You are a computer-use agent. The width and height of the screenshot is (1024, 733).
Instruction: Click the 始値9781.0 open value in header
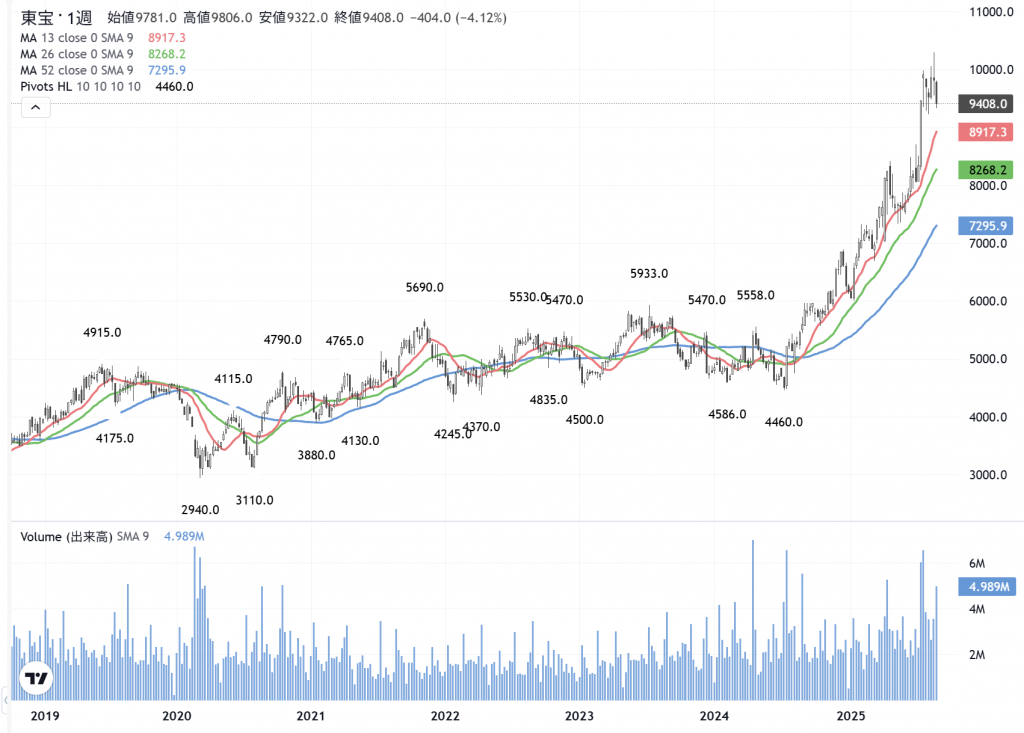[x=142, y=18]
